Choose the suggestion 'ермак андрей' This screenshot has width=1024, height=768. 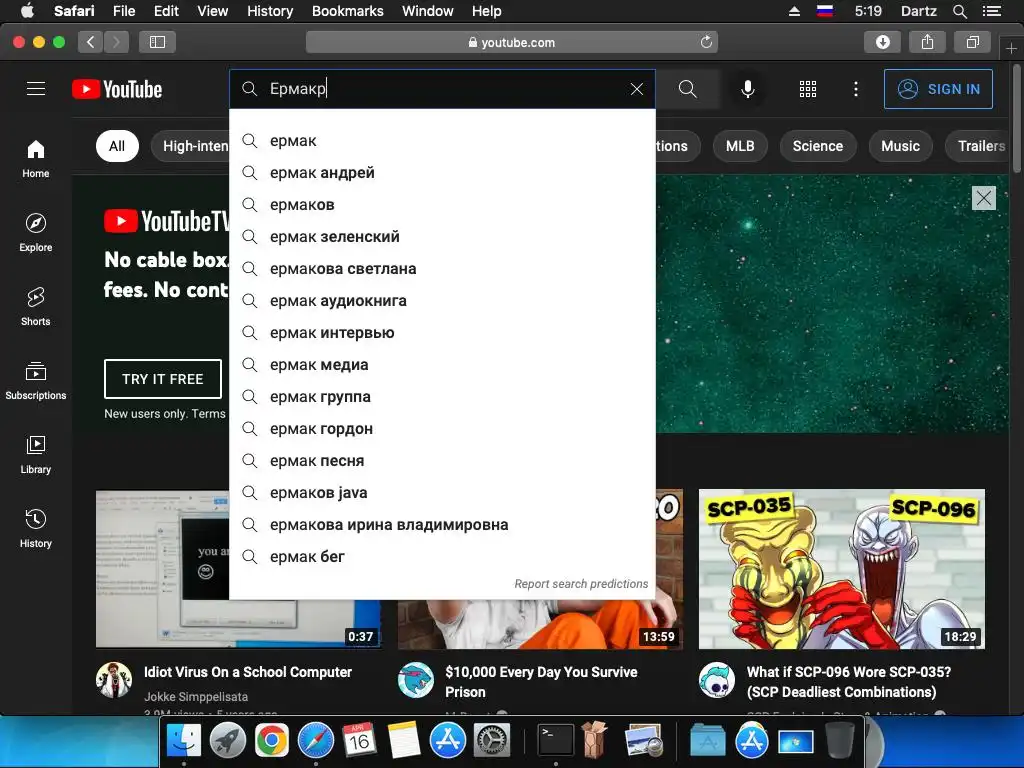tap(442, 172)
